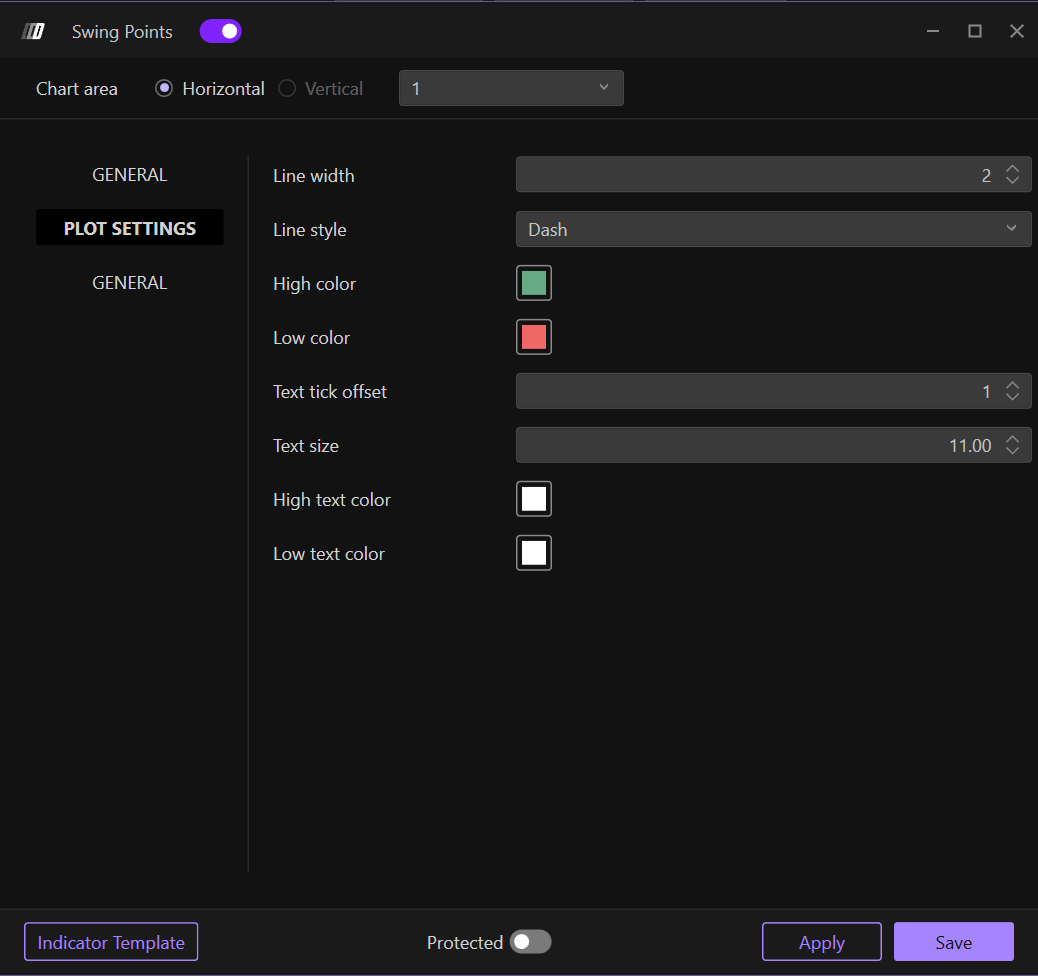Increase Line width with the up arrow
The height and width of the screenshot is (976, 1038).
1012,169
